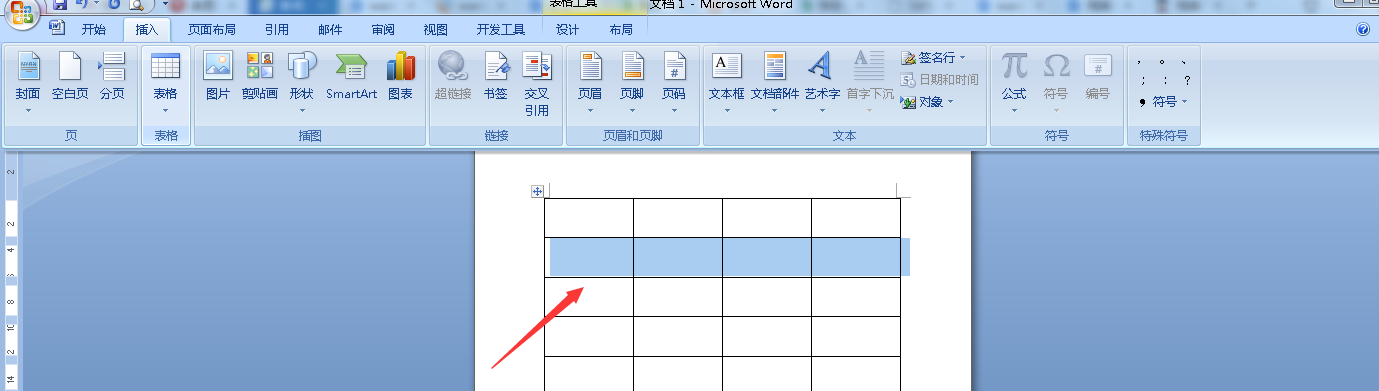Viewport: 1379px width, 391px height.
Task: Add a bookmark with 书签
Action: (x=496, y=77)
